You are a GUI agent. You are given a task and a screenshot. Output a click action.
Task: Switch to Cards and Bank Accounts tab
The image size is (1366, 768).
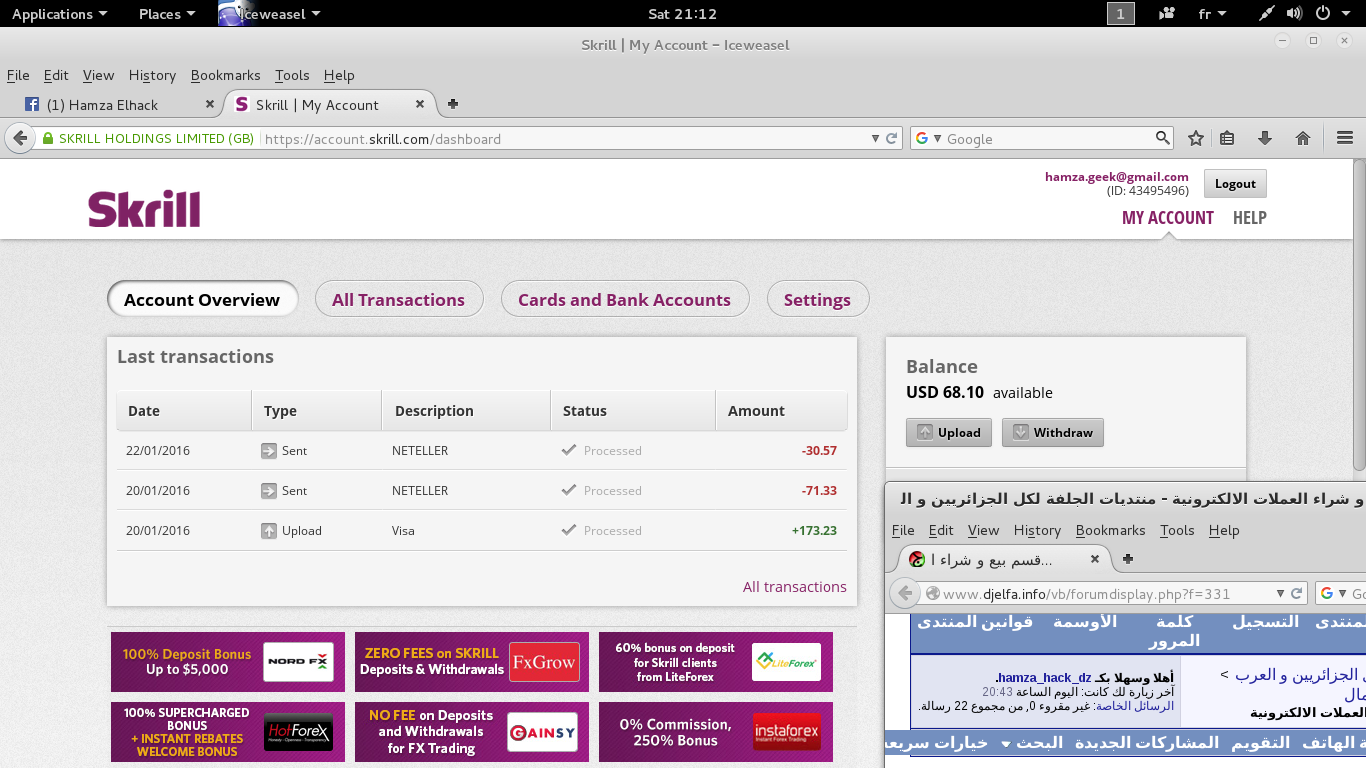625,300
